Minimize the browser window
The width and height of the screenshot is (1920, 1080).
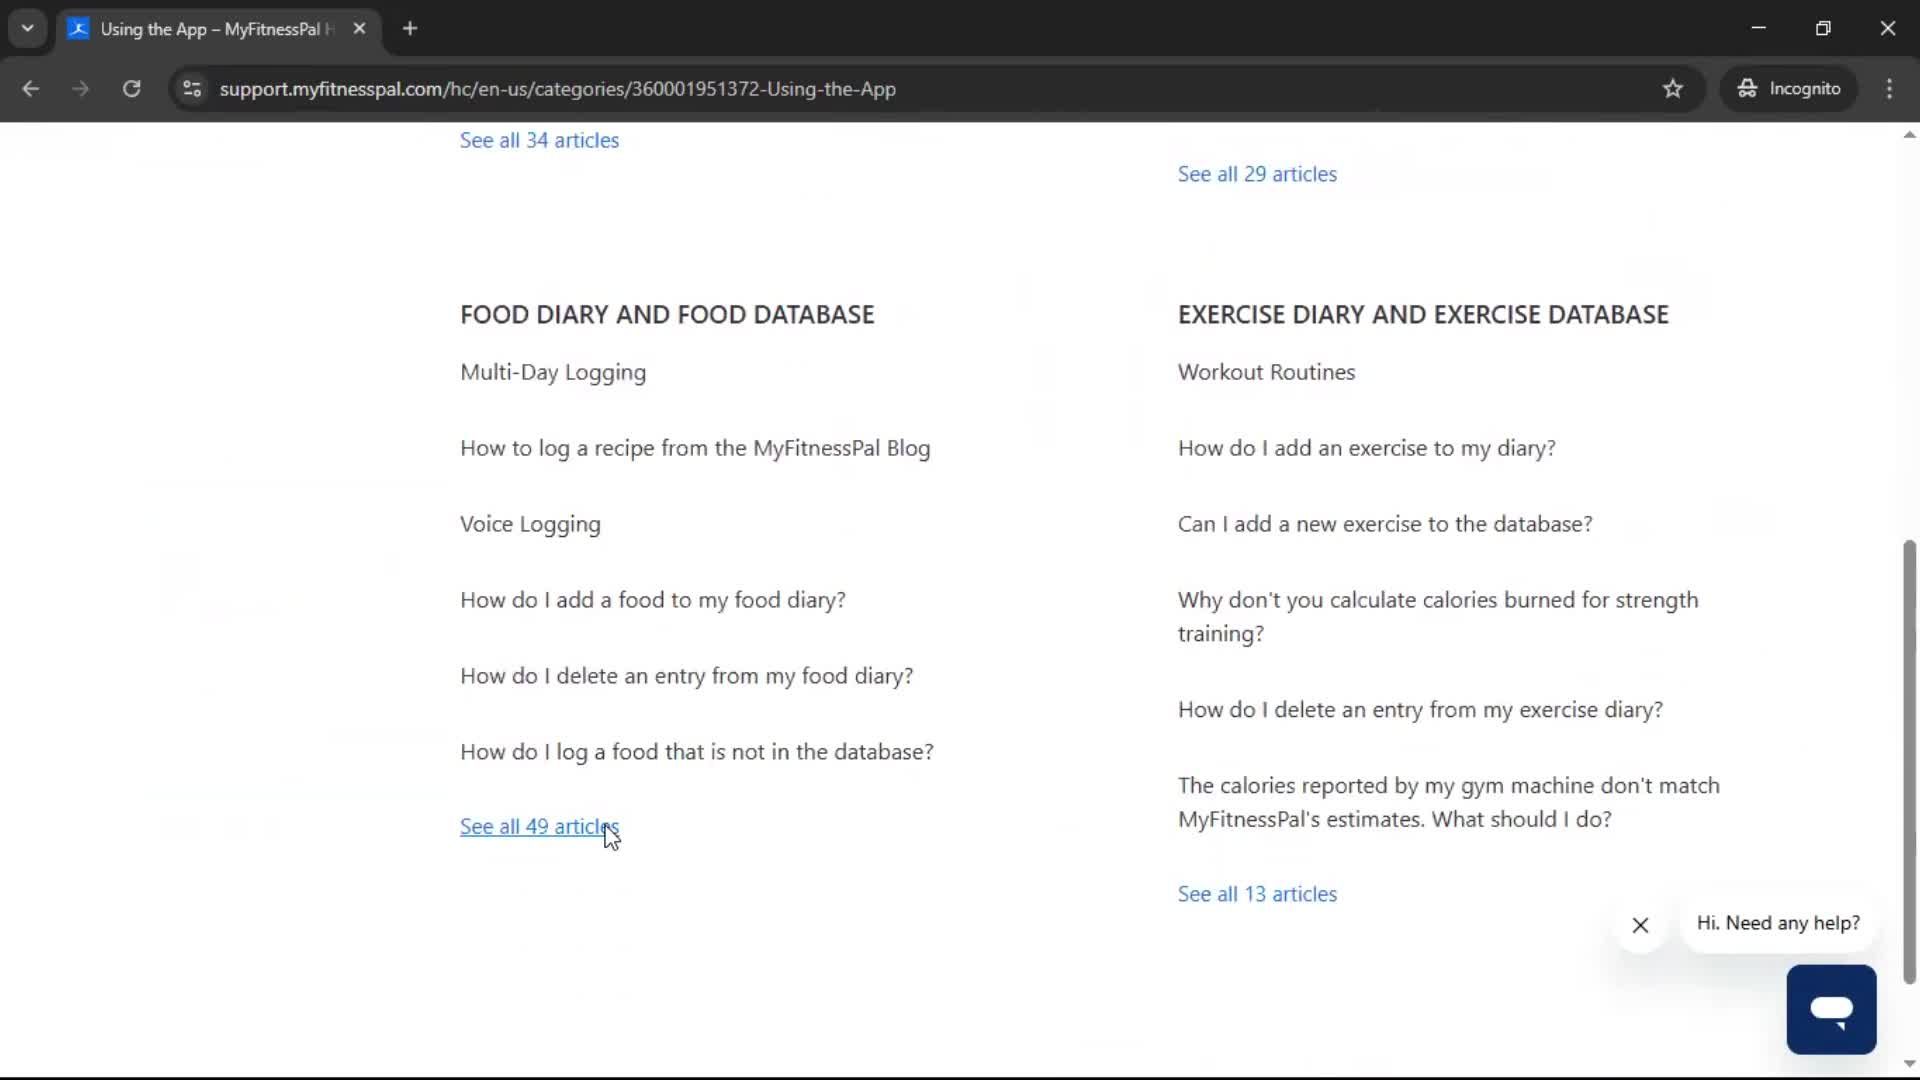(x=1759, y=29)
